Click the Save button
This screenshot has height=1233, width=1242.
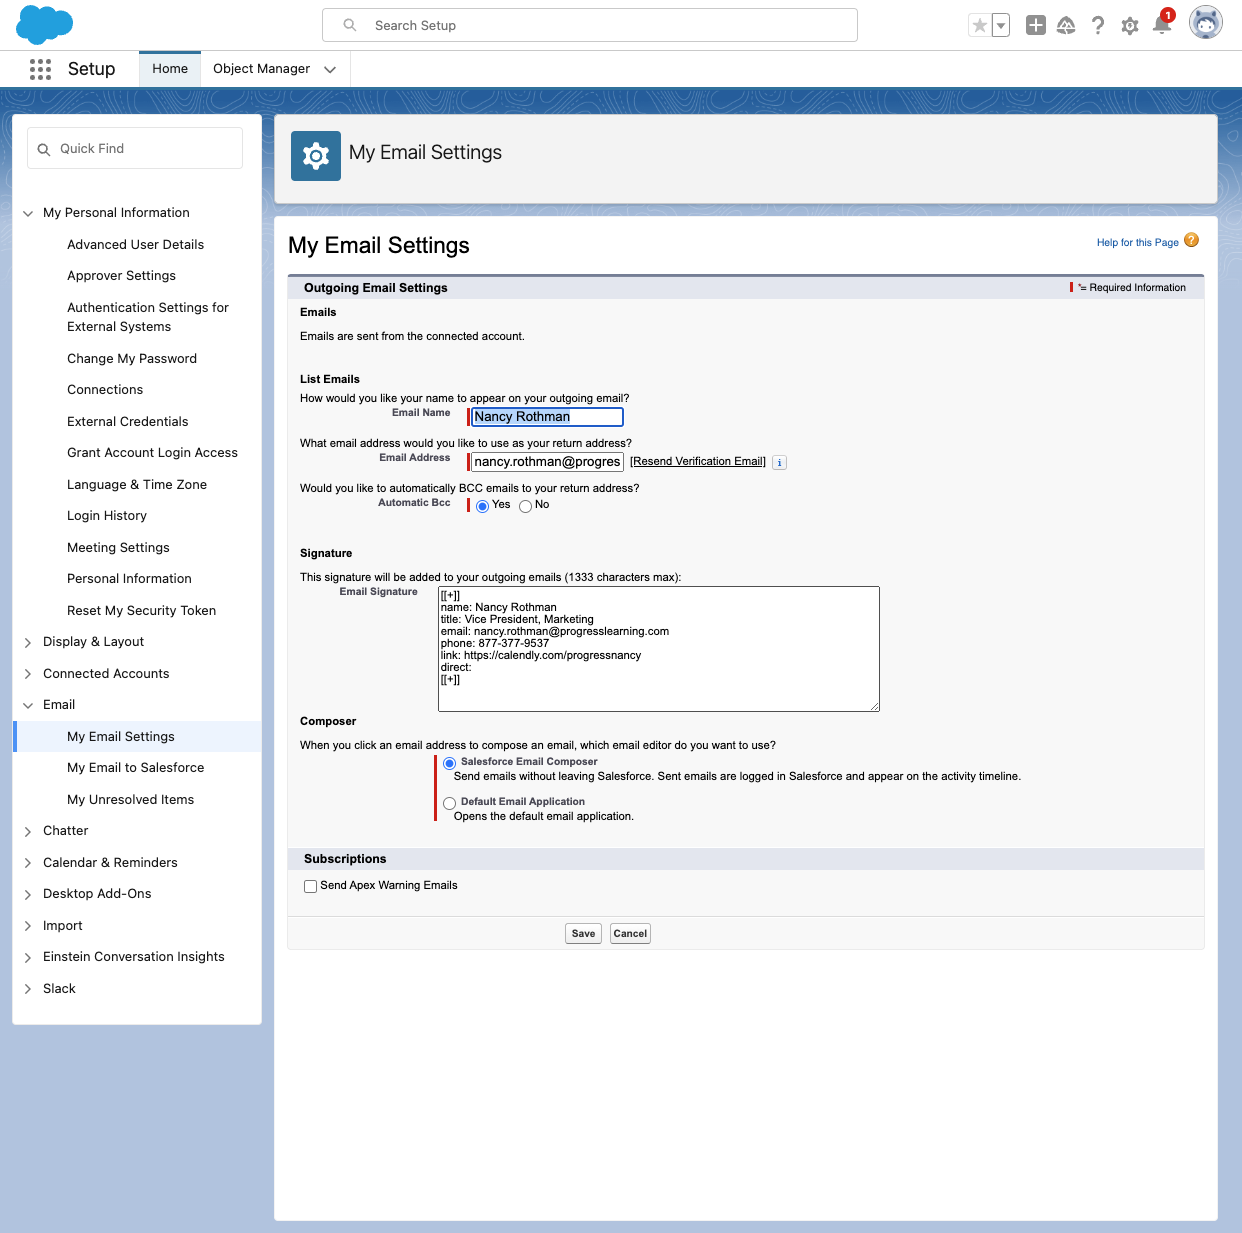pos(583,934)
